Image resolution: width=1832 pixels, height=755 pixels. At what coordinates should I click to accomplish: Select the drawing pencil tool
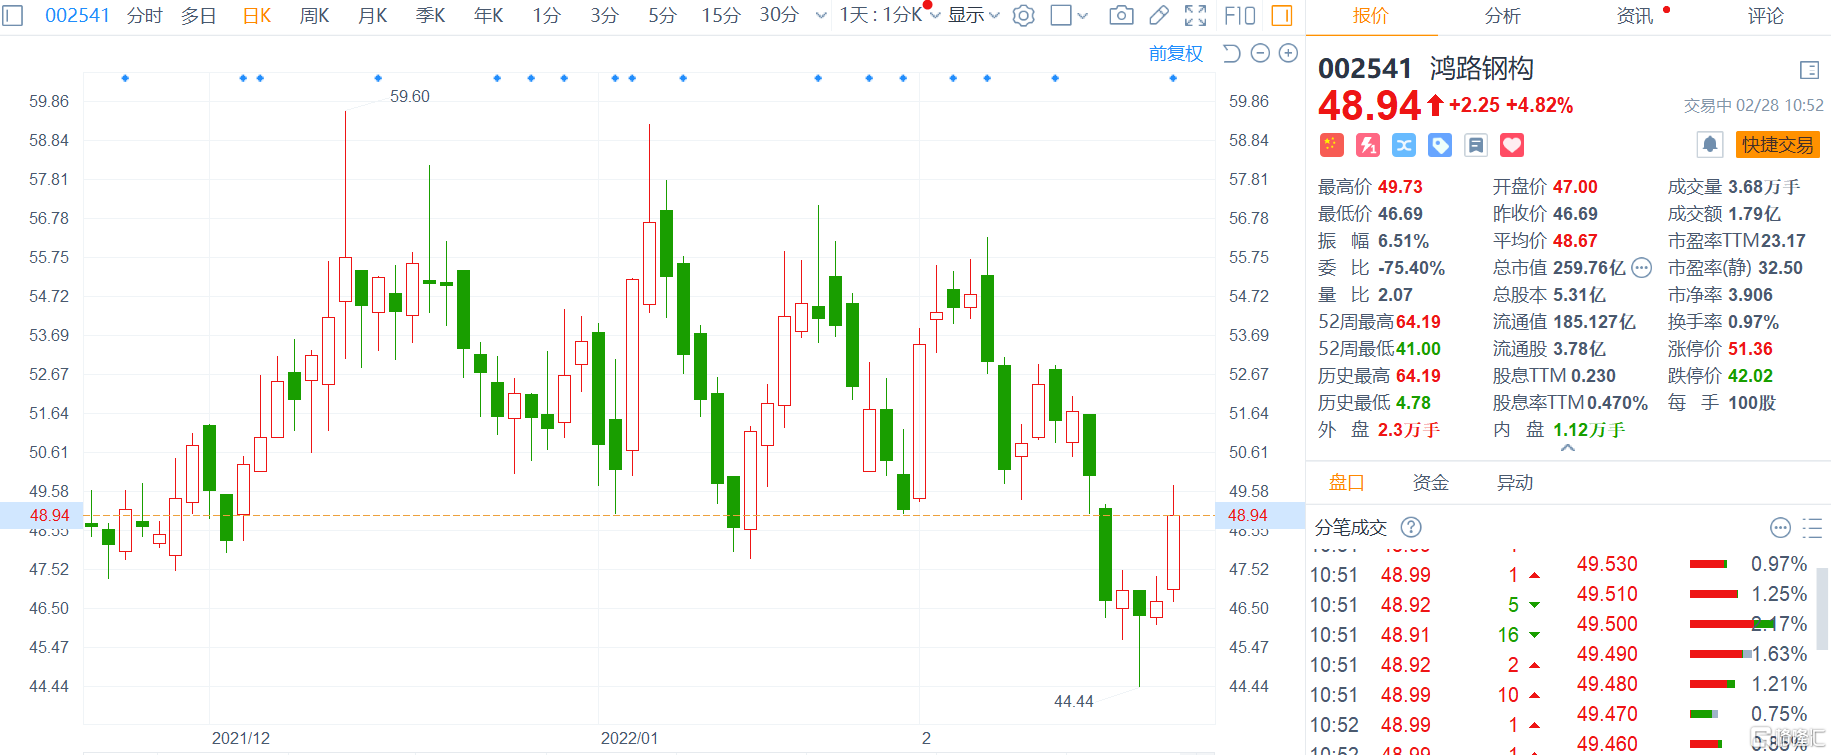click(1158, 15)
